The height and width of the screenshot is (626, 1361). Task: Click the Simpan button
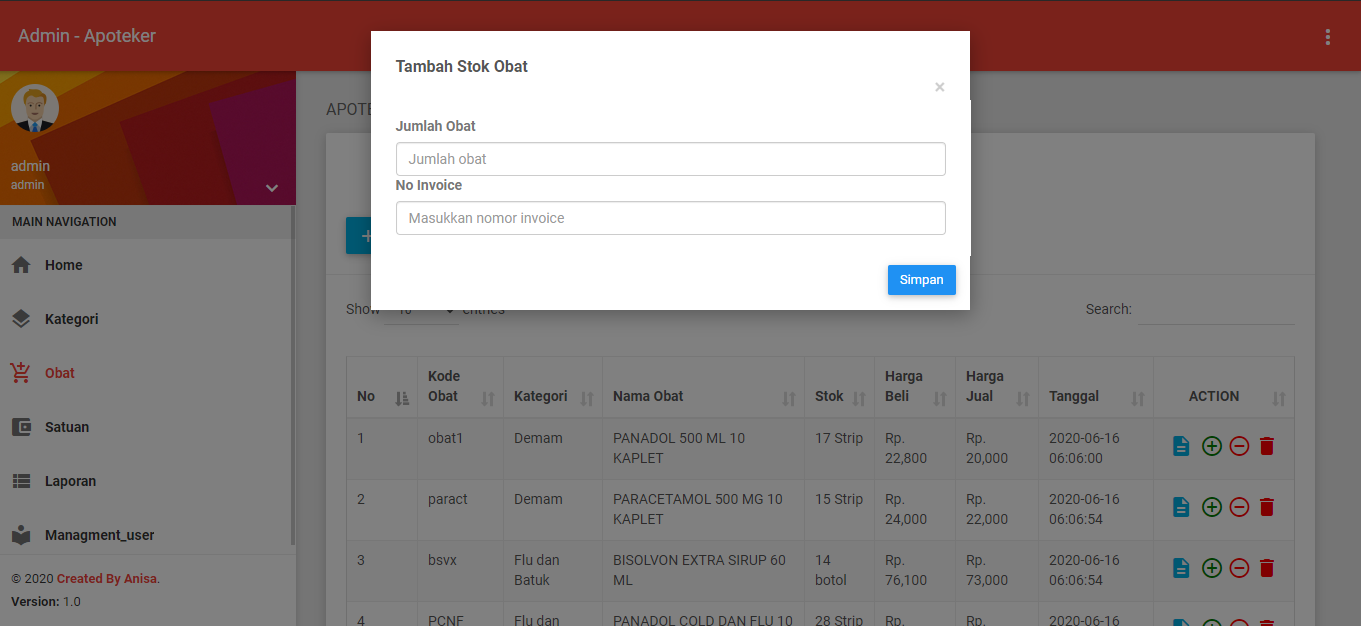tap(921, 280)
